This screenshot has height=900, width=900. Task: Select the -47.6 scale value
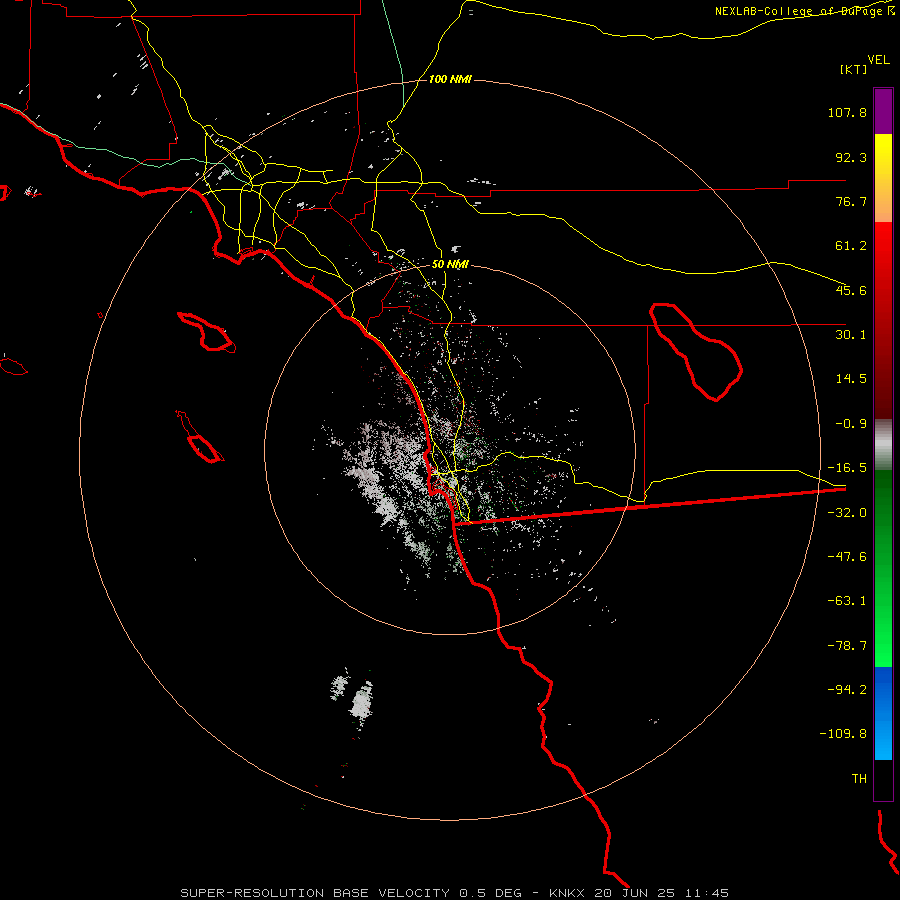click(847, 557)
